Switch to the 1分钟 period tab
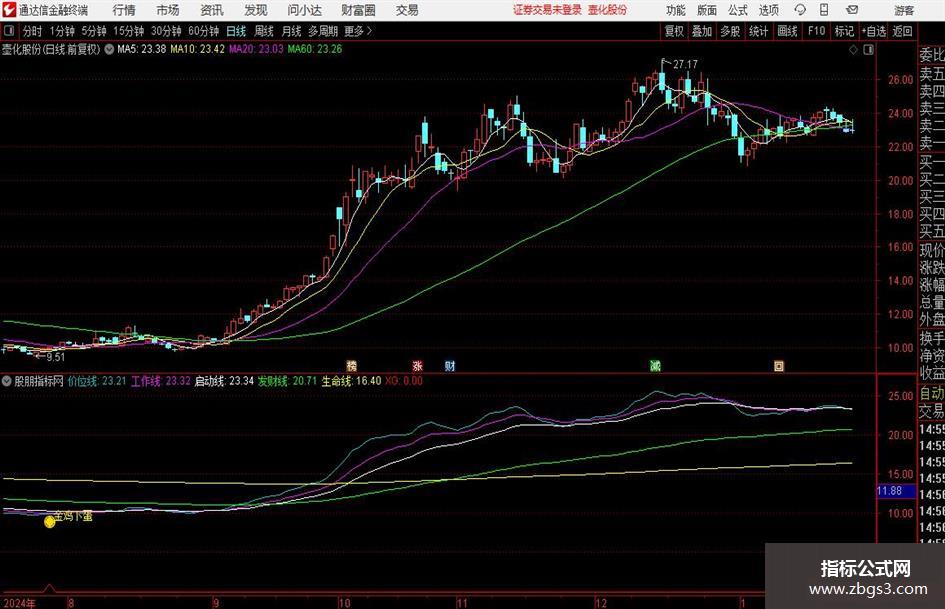945x609 pixels. click(x=62, y=31)
